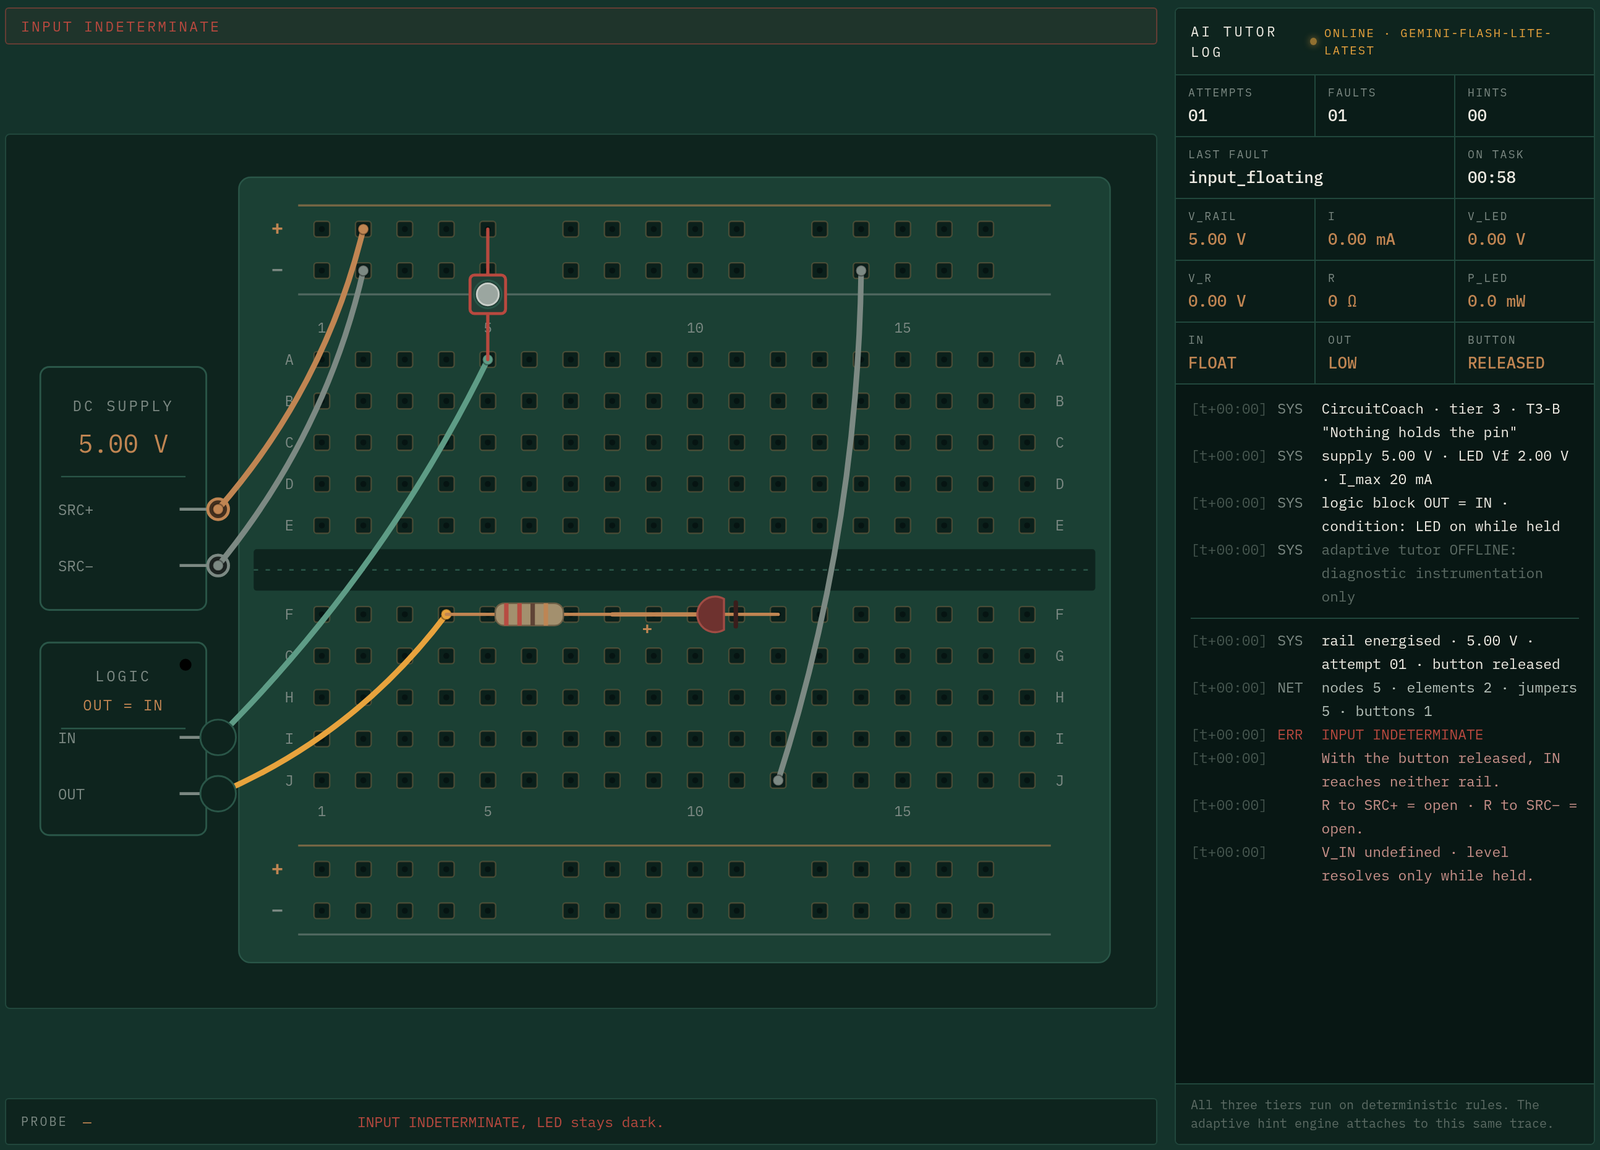Click the ON TASK 00:58 timer
The height and width of the screenshot is (1150, 1600).
(1524, 167)
